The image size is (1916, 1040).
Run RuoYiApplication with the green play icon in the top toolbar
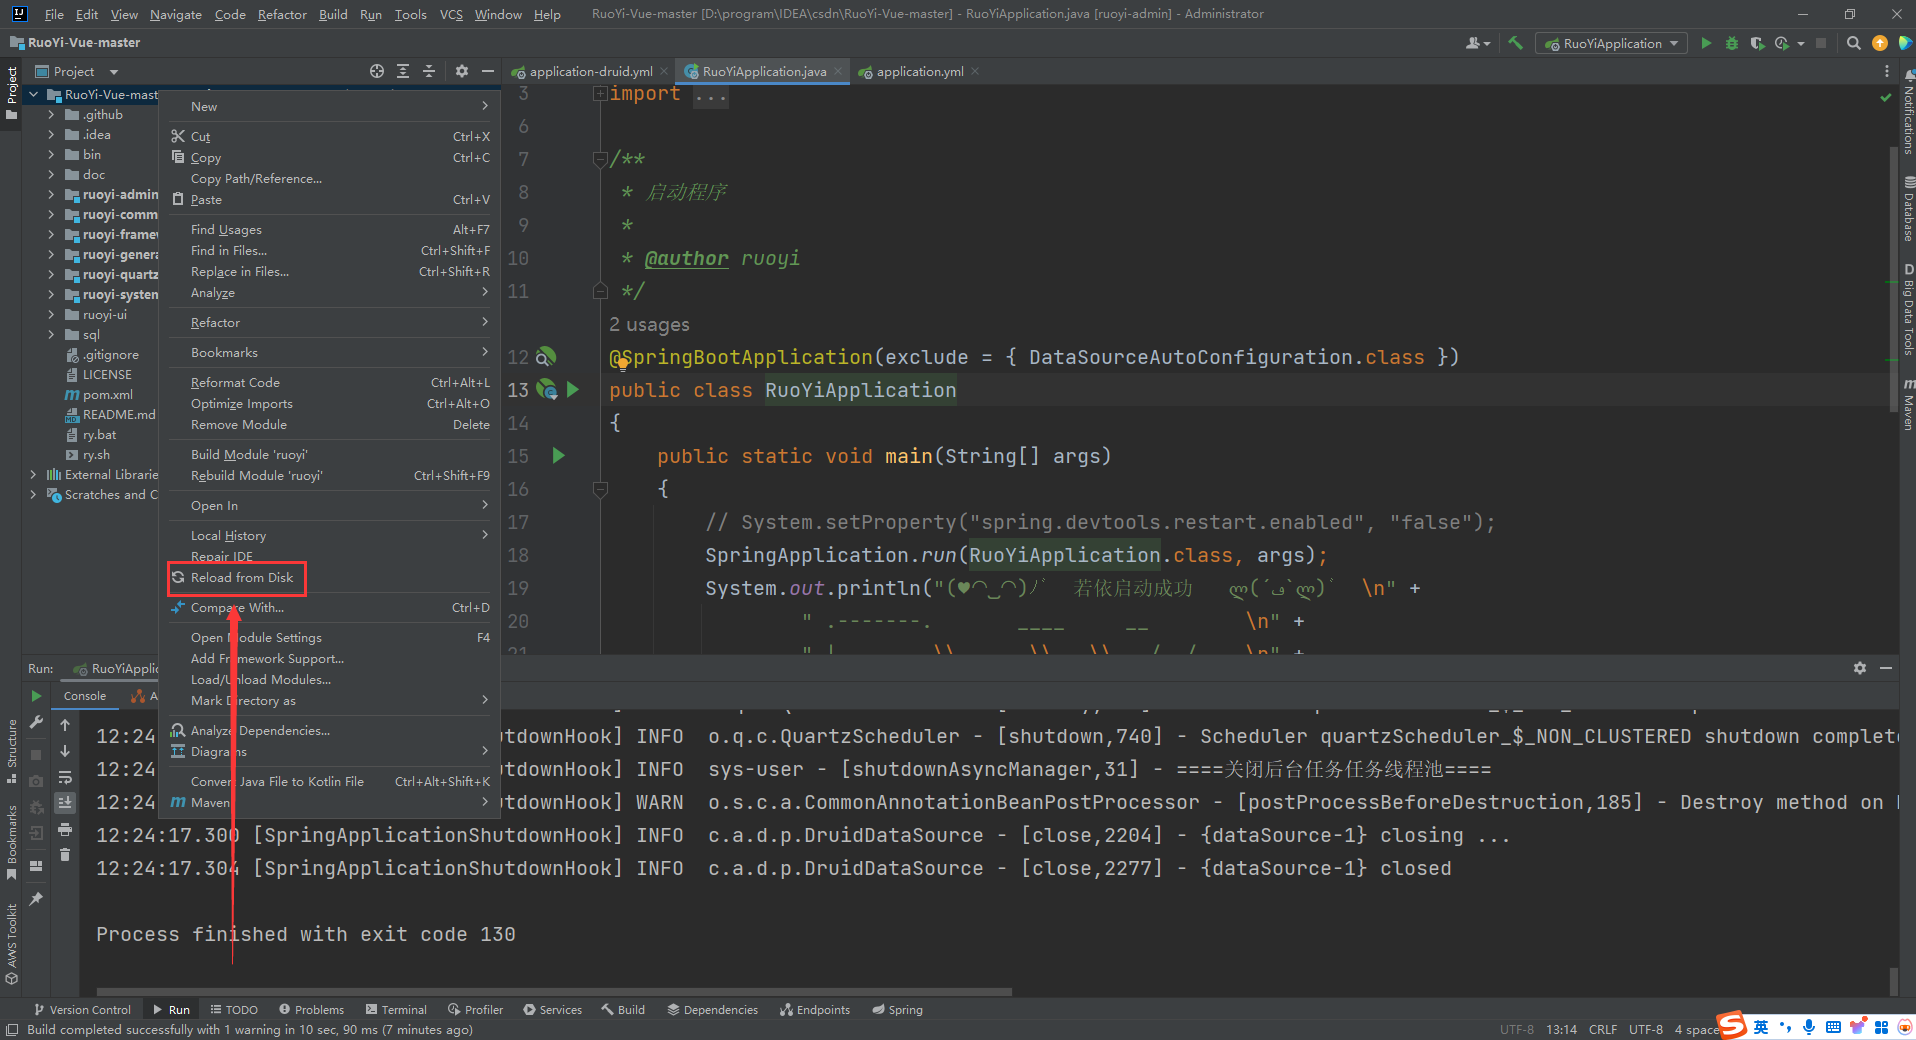pyautogui.click(x=1706, y=43)
